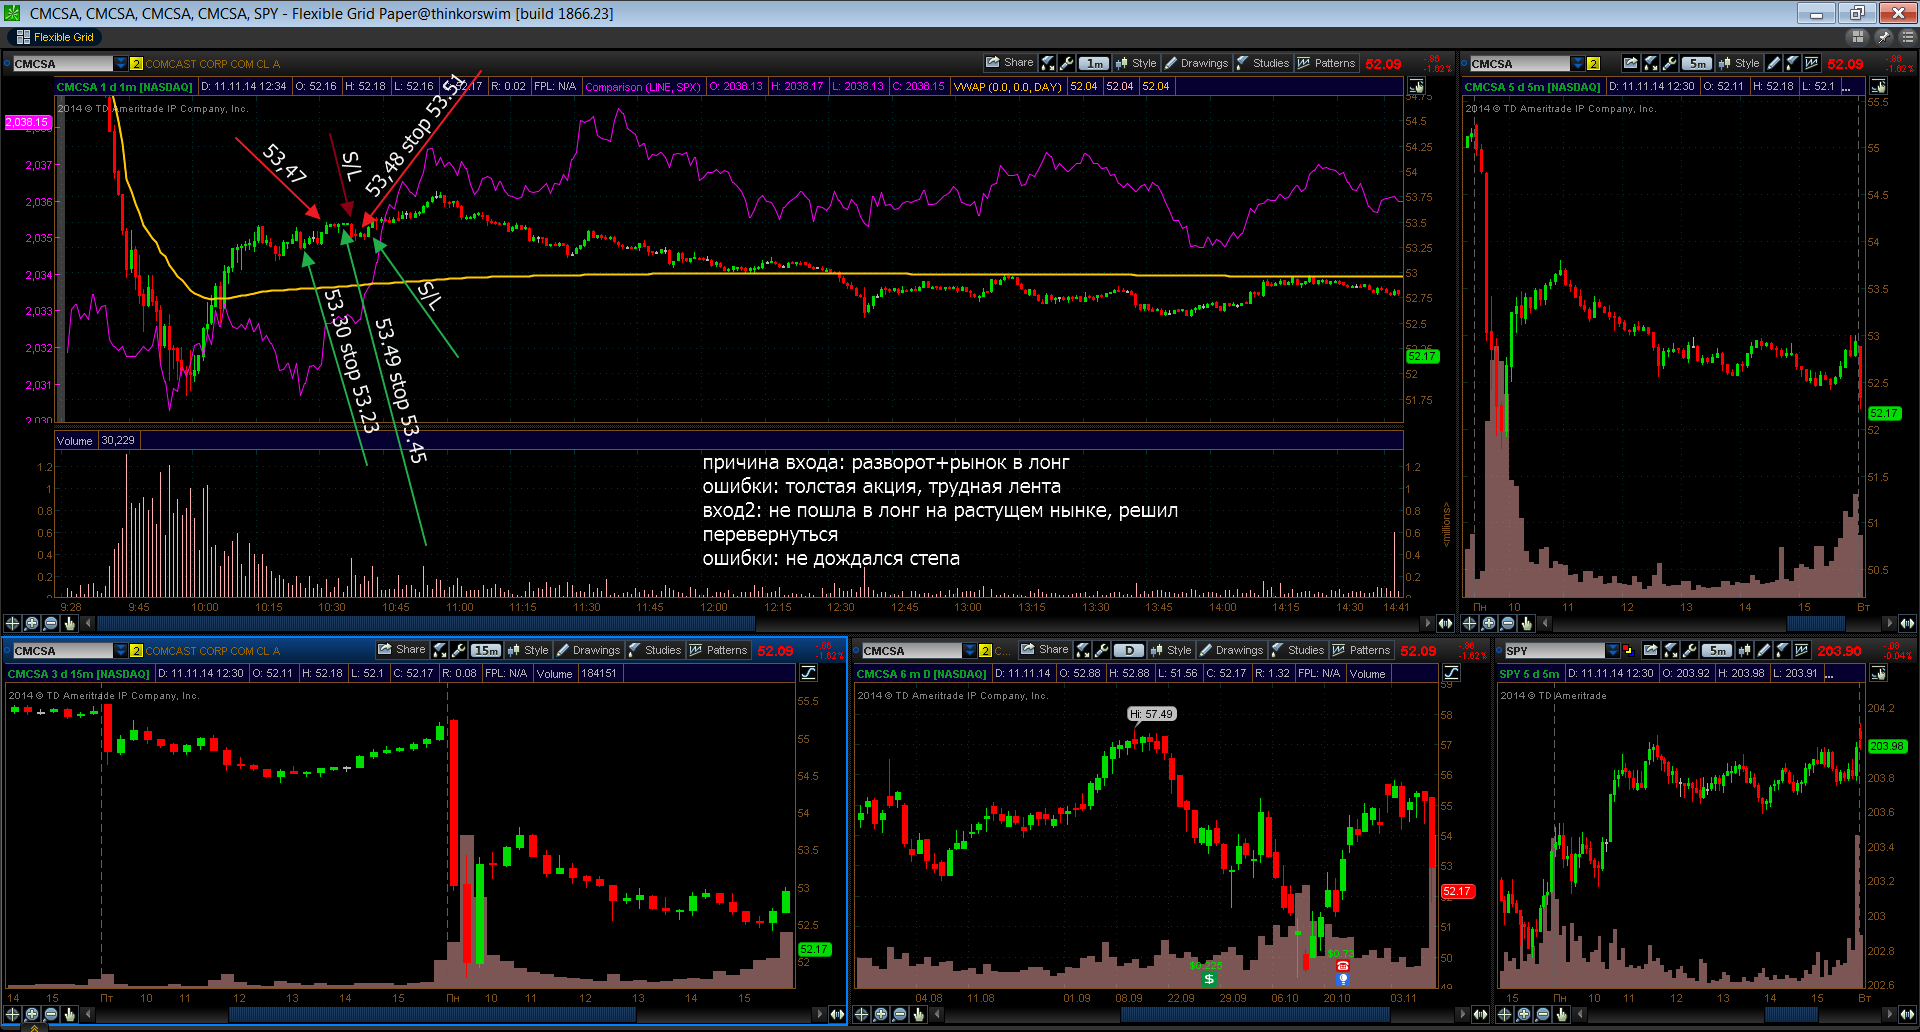Viewport: 1920px width, 1032px height.
Task: Click wrench settings icon in SPY chart
Action: [x=1689, y=650]
